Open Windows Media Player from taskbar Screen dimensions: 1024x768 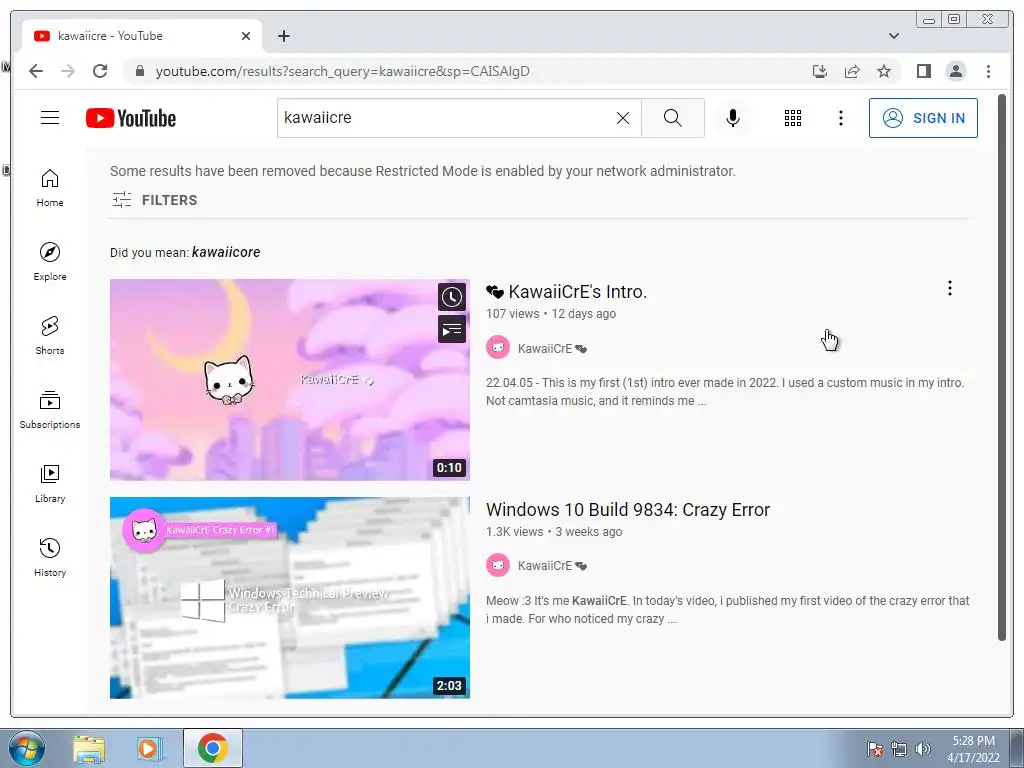pyautogui.click(x=149, y=748)
